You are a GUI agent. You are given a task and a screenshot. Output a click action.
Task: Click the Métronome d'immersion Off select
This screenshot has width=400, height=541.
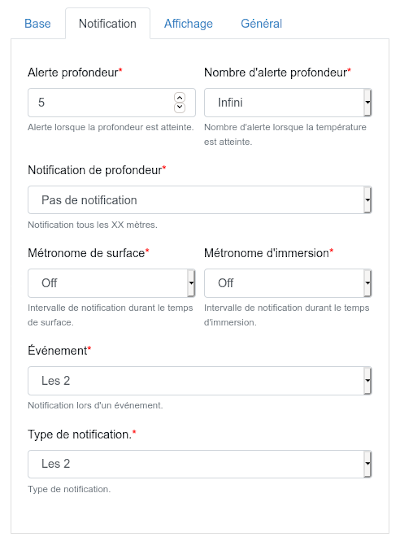point(288,283)
